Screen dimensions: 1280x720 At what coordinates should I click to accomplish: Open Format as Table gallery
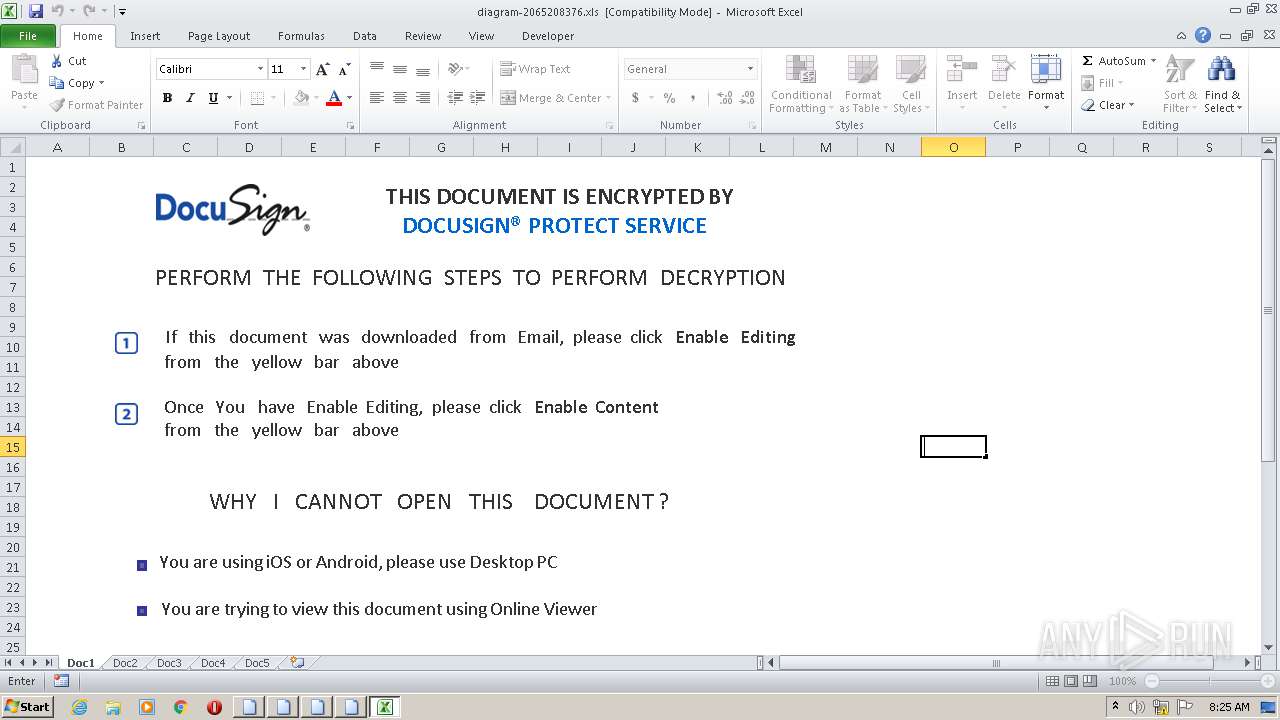click(x=862, y=84)
